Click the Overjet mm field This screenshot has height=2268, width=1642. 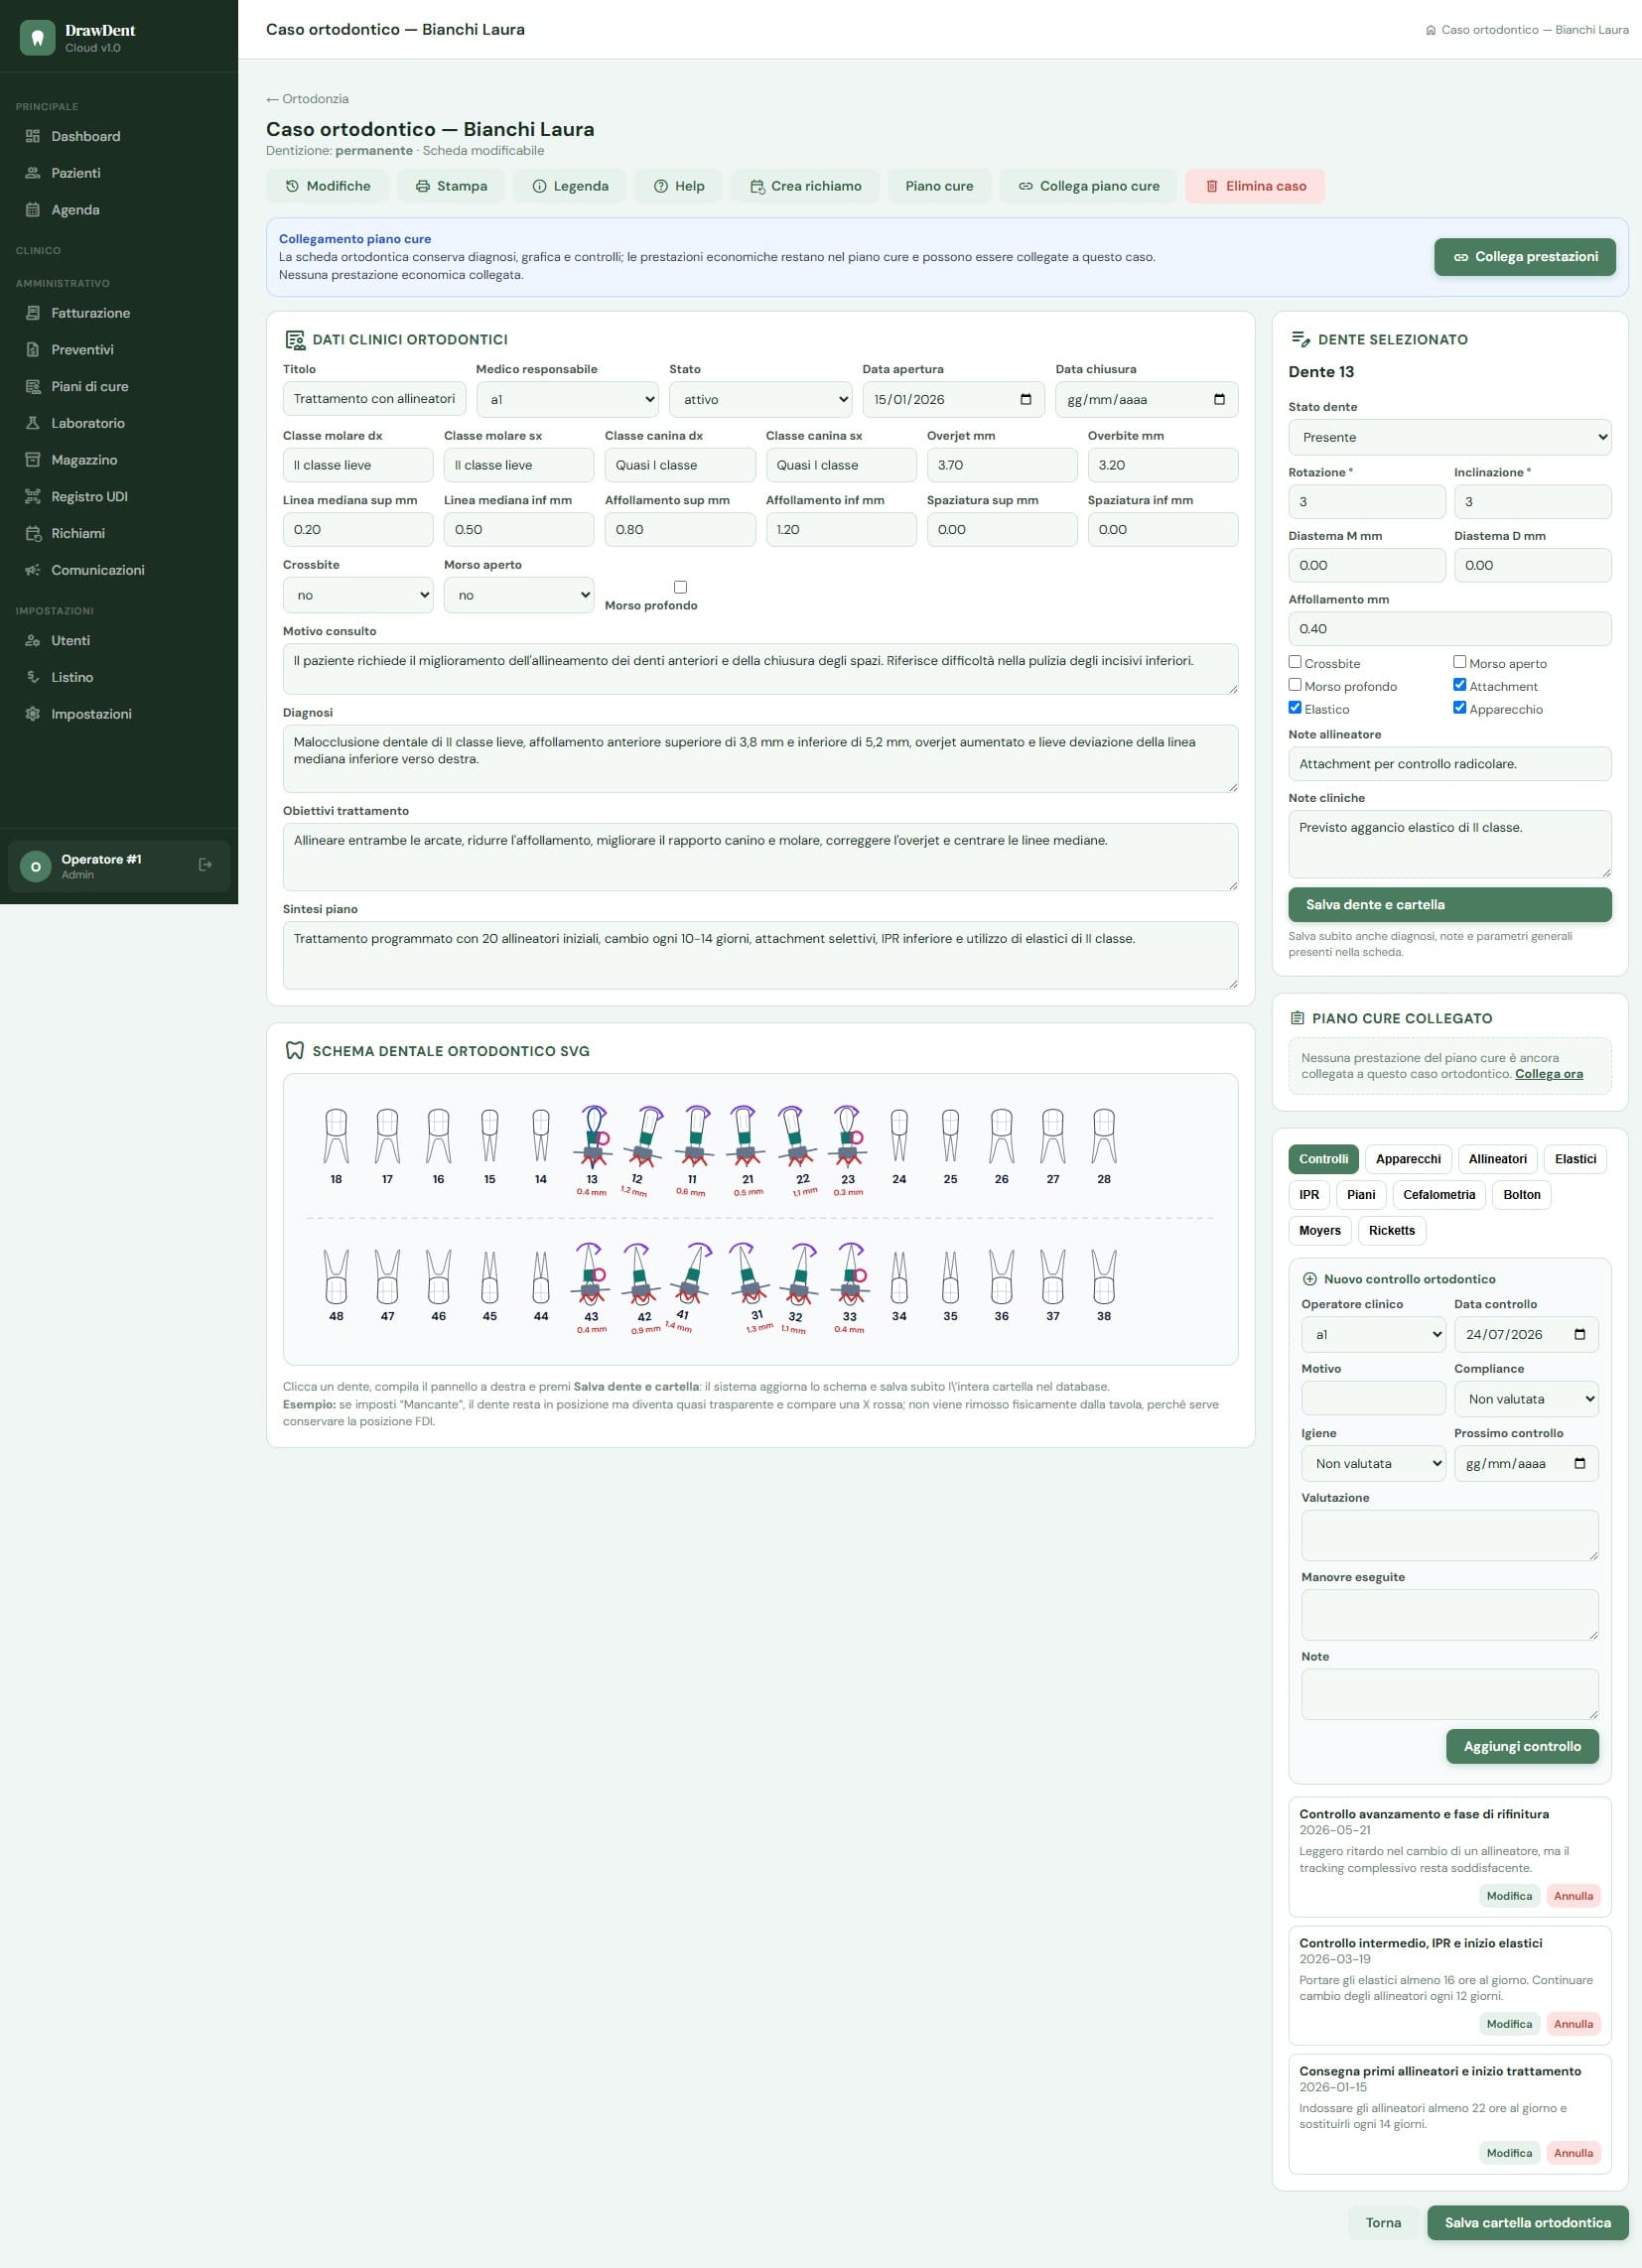tap(1001, 465)
